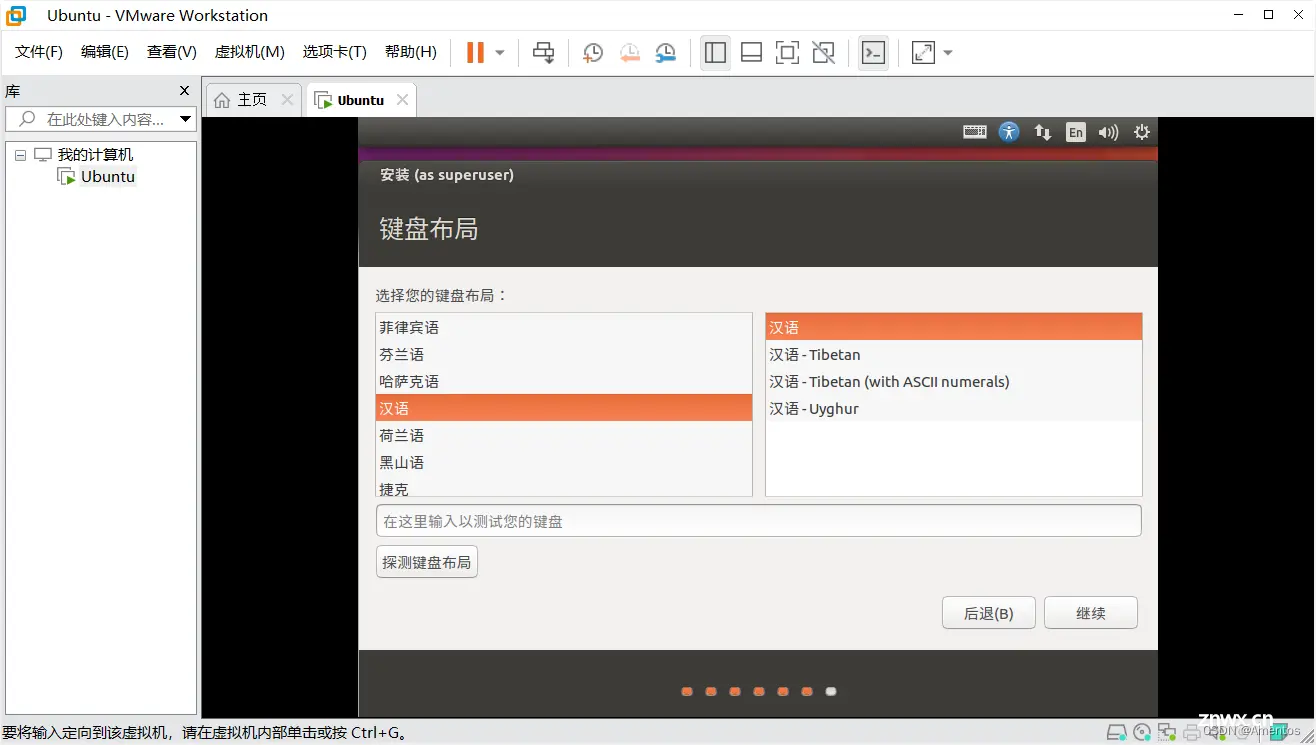The image size is (1316, 745).
Task: Toggle Unity mode toolbar icon
Action: click(x=823, y=52)
